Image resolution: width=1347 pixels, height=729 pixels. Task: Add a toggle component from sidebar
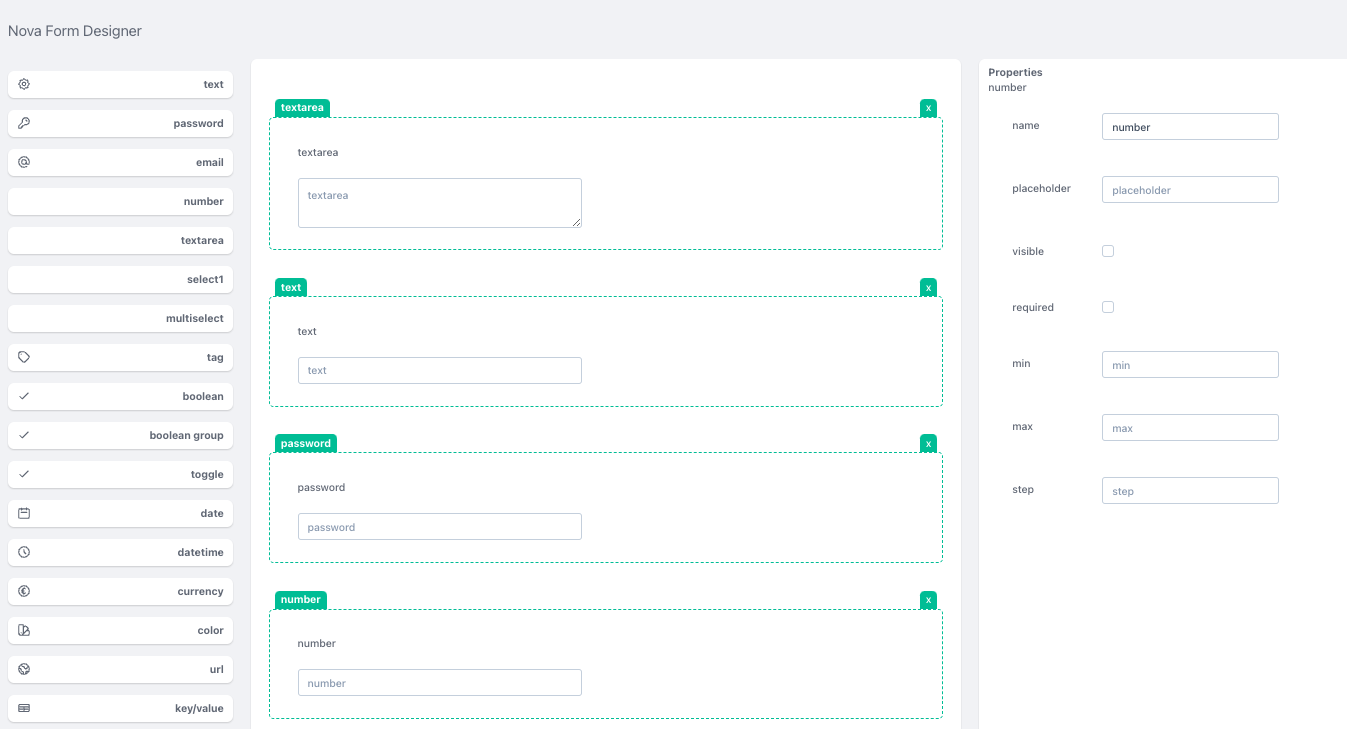point(120,475)
